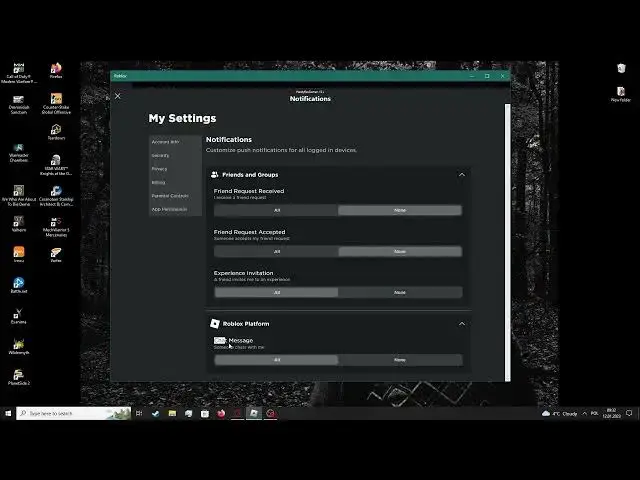Image resolution: width=640 pixels, height=480 pixels.
Task: Open the Counter-Strike Global Offensive shortcut
Action: pos(56,104)
